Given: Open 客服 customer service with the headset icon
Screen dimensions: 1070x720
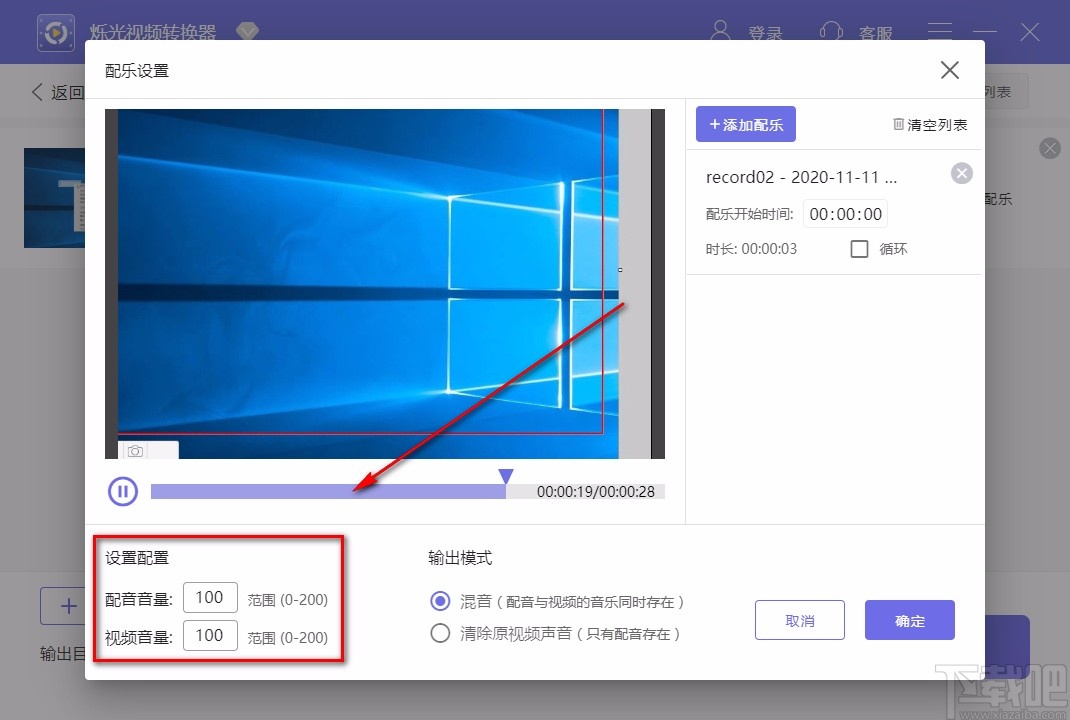Looking at the screenshot, I should (832, 31).
